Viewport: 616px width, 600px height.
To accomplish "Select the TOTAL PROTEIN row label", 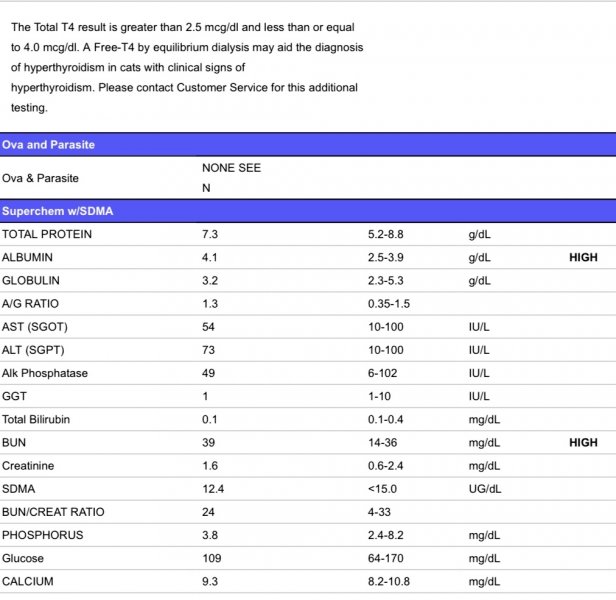I will coord(47,234).
